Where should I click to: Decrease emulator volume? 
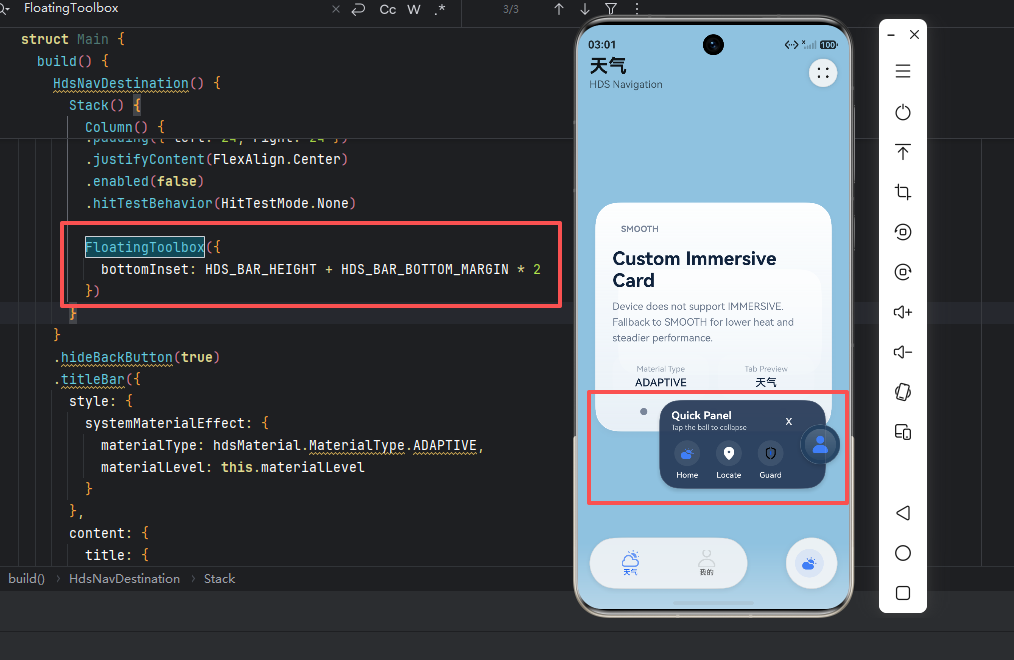point(903,352)
